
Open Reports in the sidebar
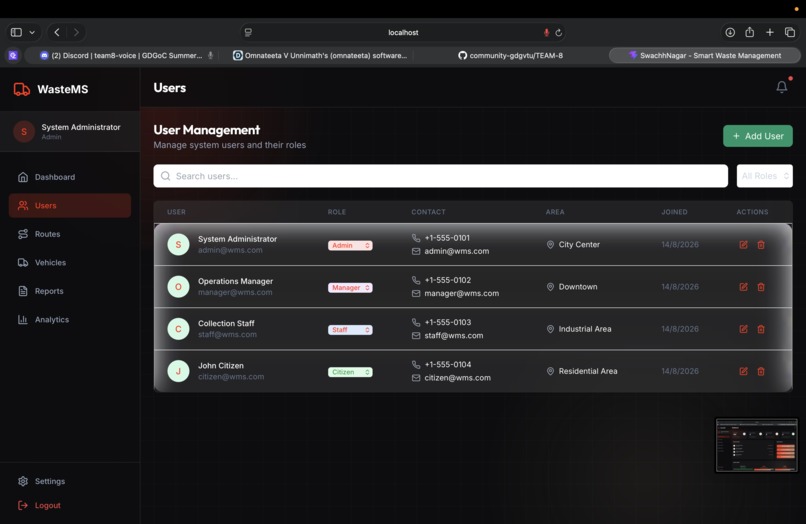pos(69,291)
